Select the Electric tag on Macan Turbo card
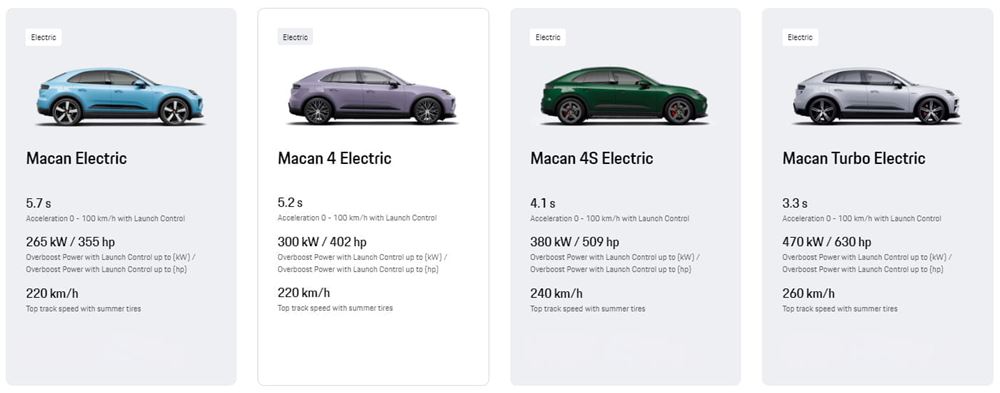The height and width of the screenshot is (393, 1000). point(800,37)
